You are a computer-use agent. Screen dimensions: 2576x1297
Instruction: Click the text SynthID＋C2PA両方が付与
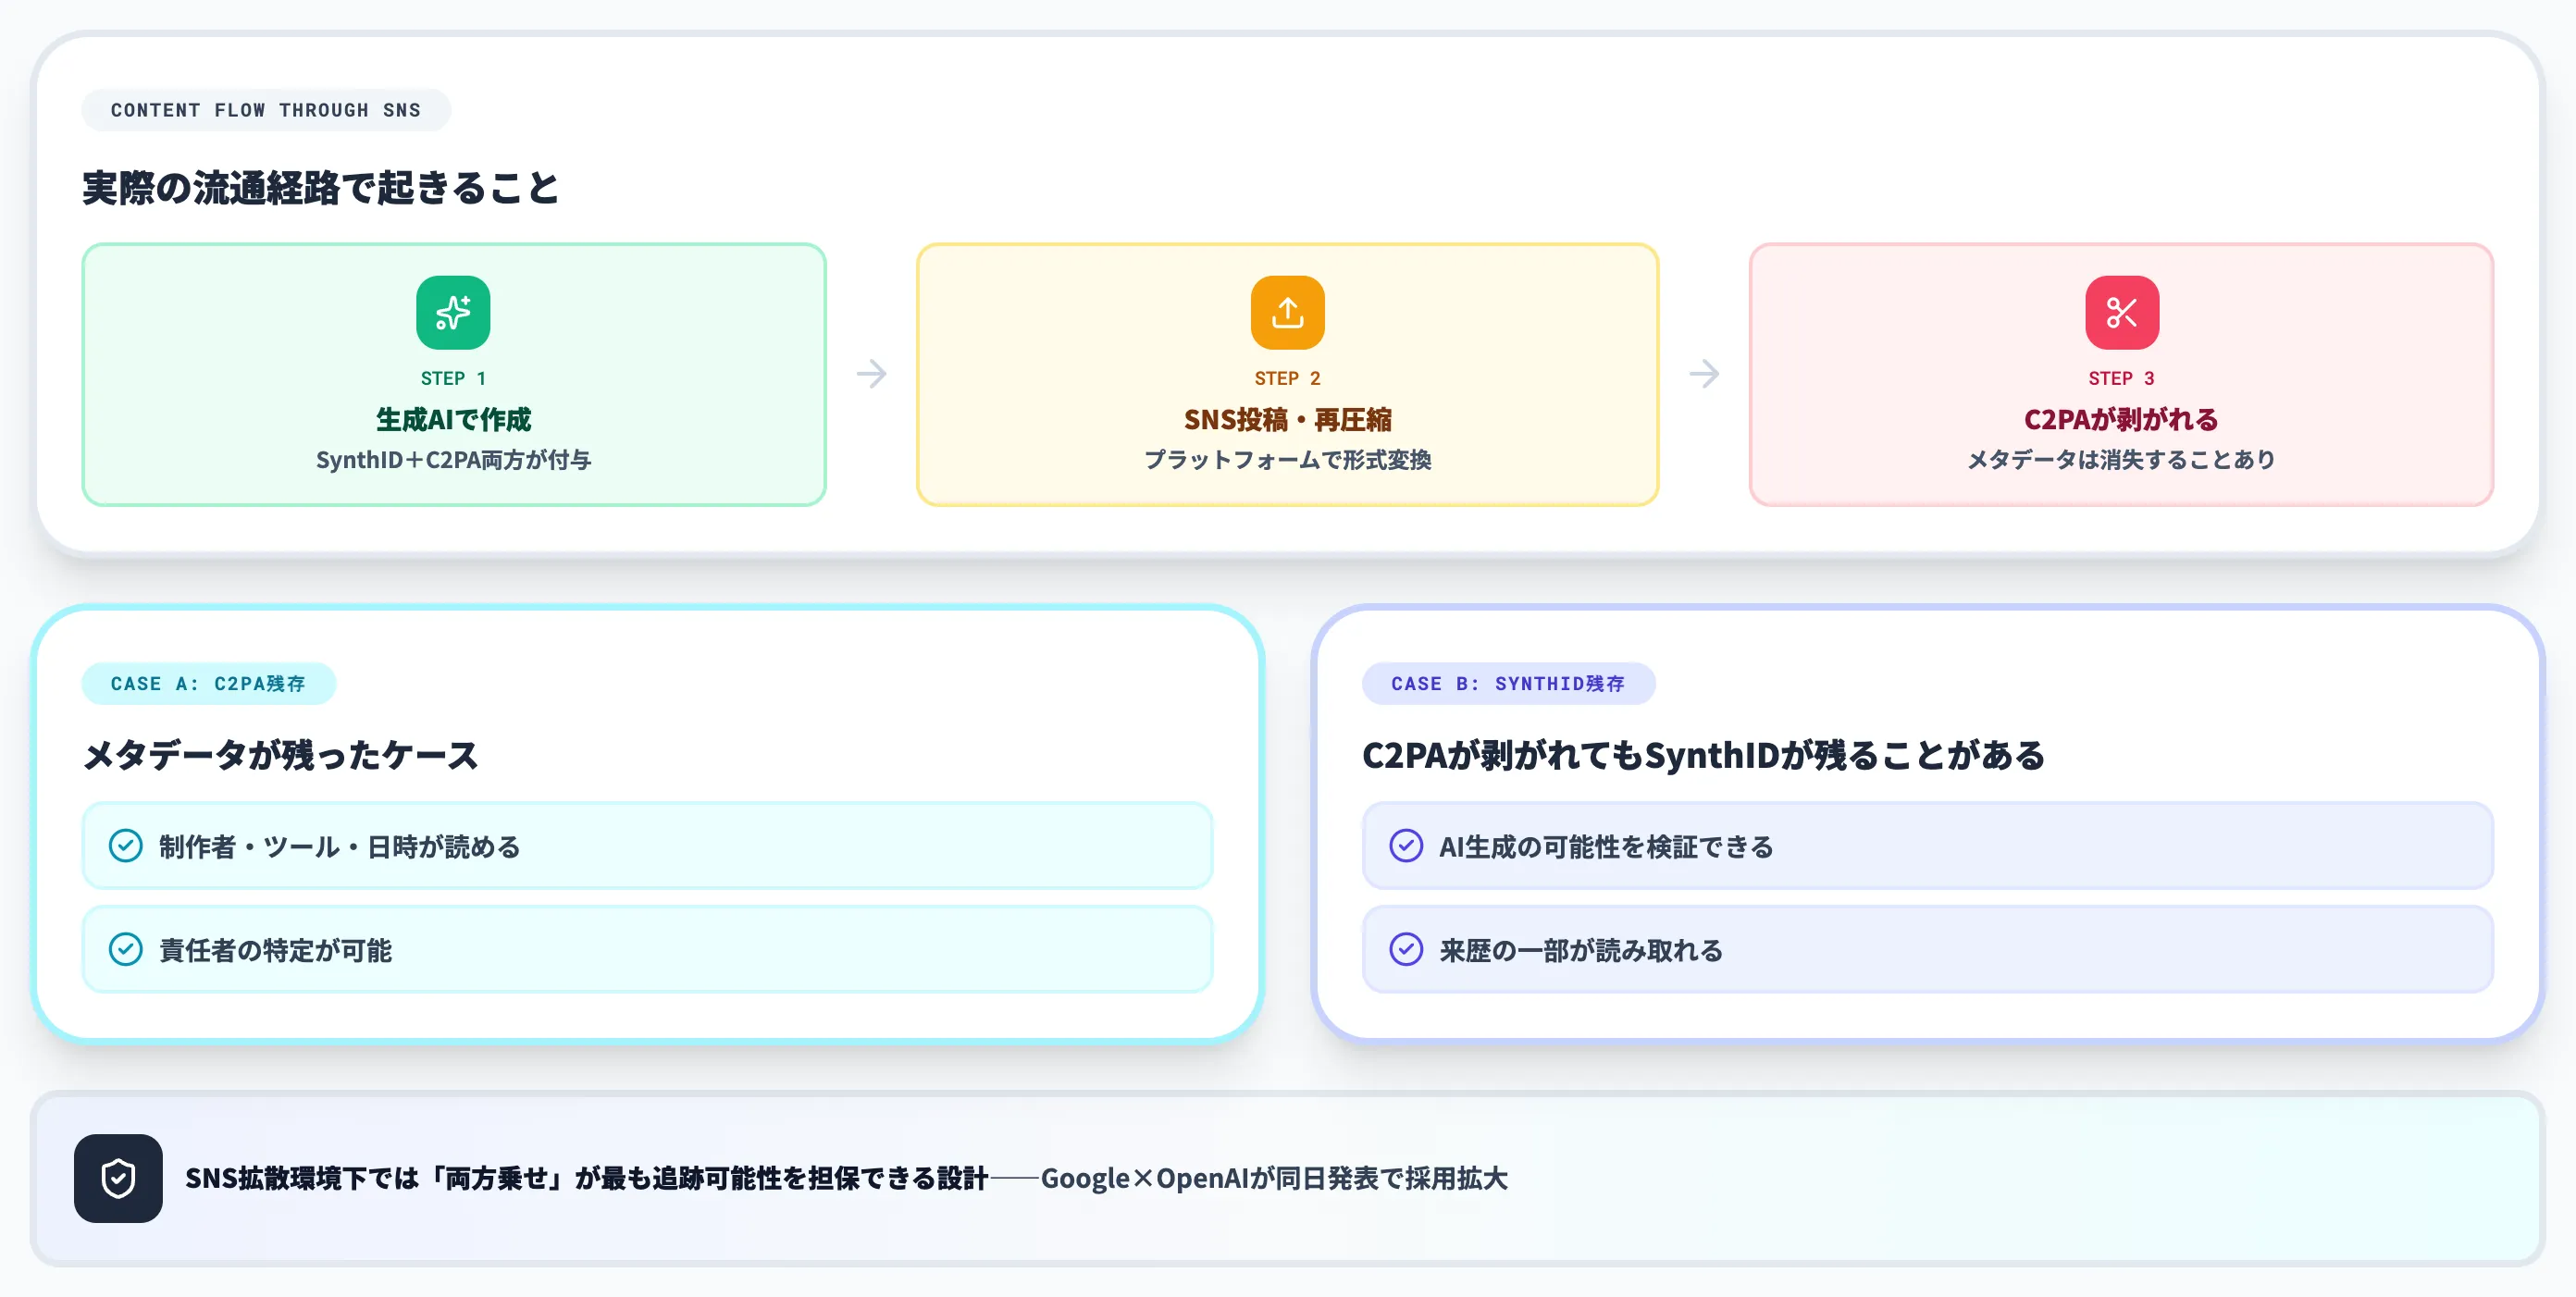453,460
